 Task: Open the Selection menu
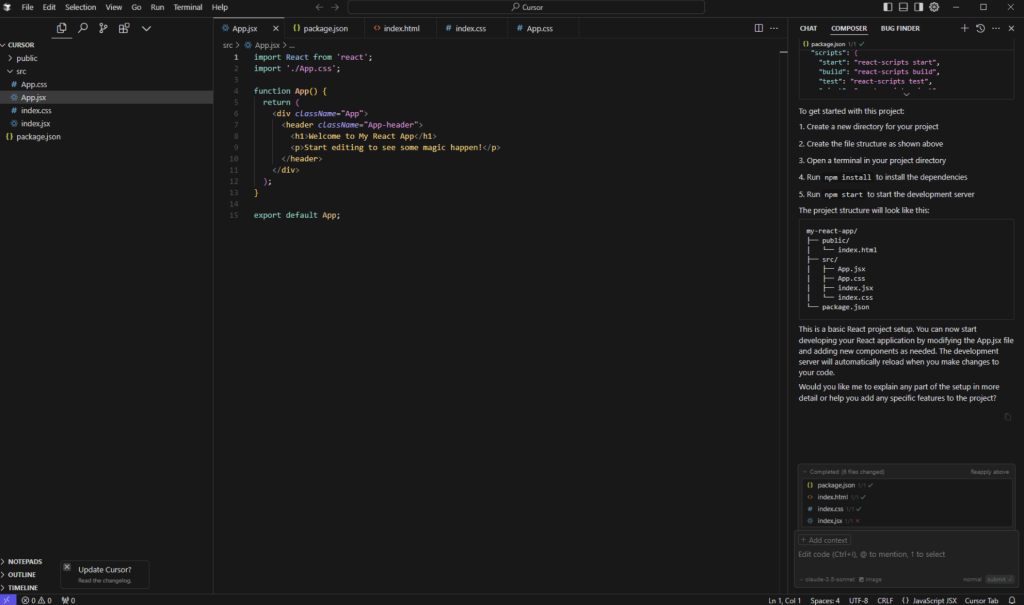pos(80,7)
